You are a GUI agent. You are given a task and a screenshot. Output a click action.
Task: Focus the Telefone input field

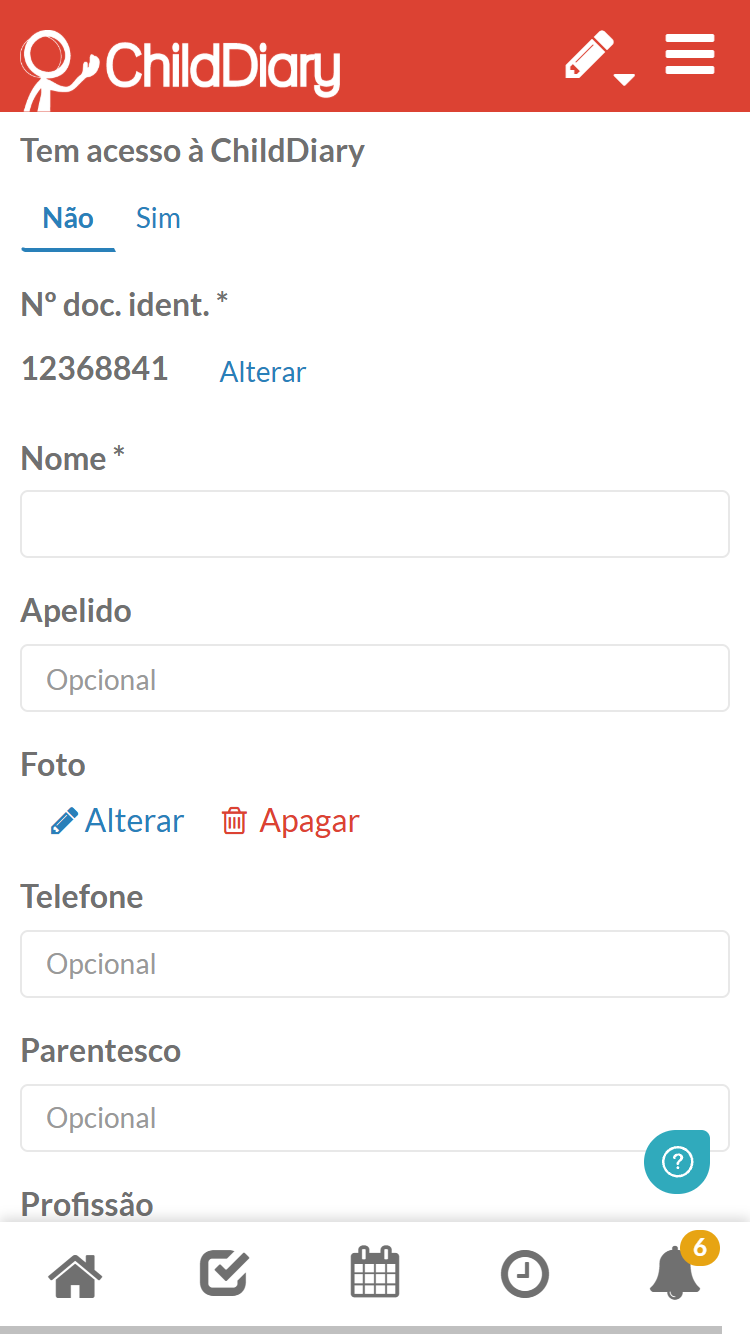(375, 964)
